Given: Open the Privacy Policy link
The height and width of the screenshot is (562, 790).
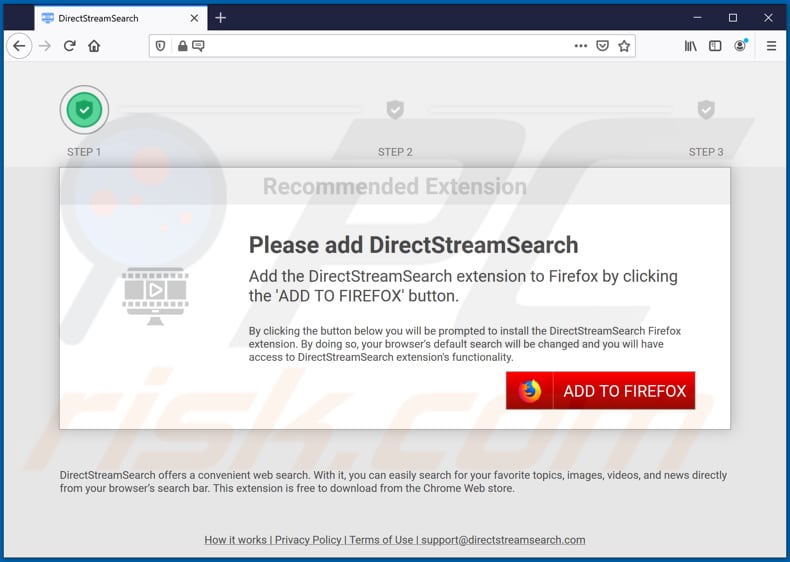Looking at the screenshot, I should pos(308,540).
